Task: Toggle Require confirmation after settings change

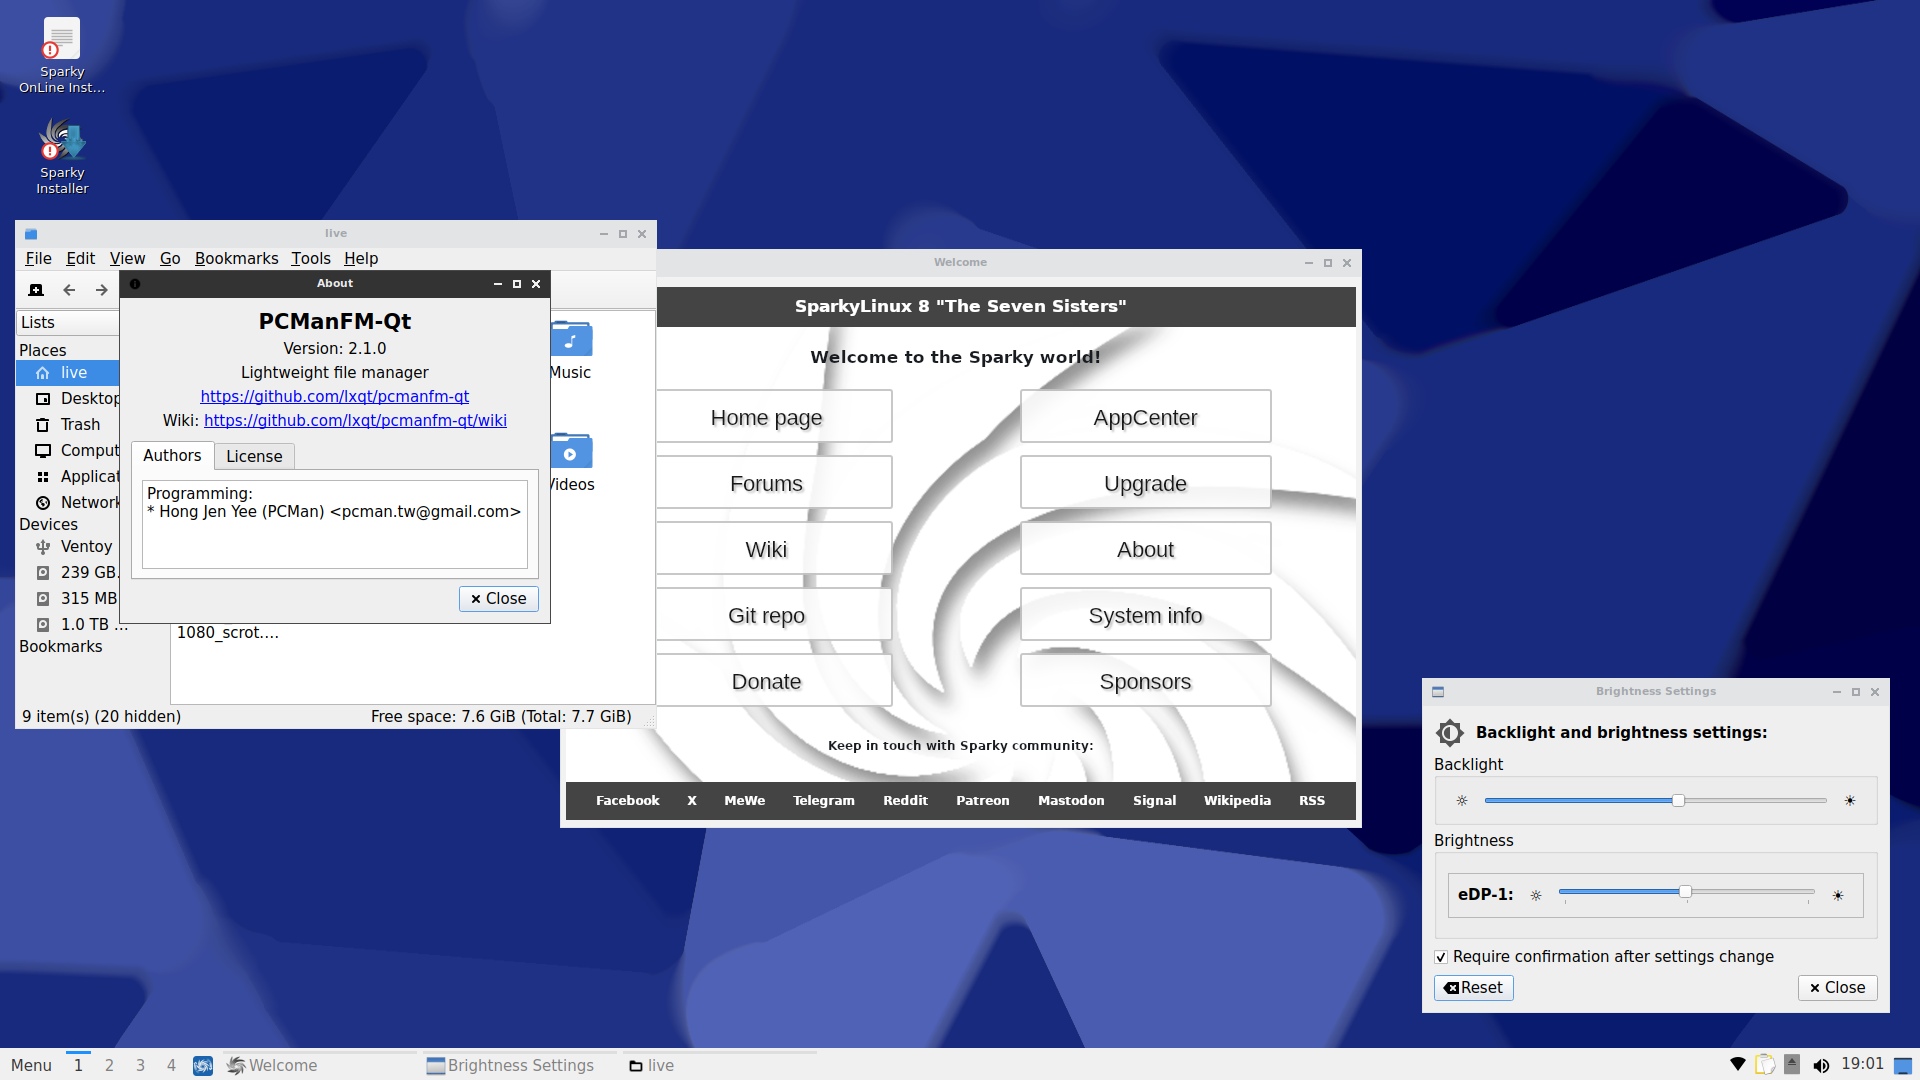Action: pyautogui.click(x=1441, y=957)
